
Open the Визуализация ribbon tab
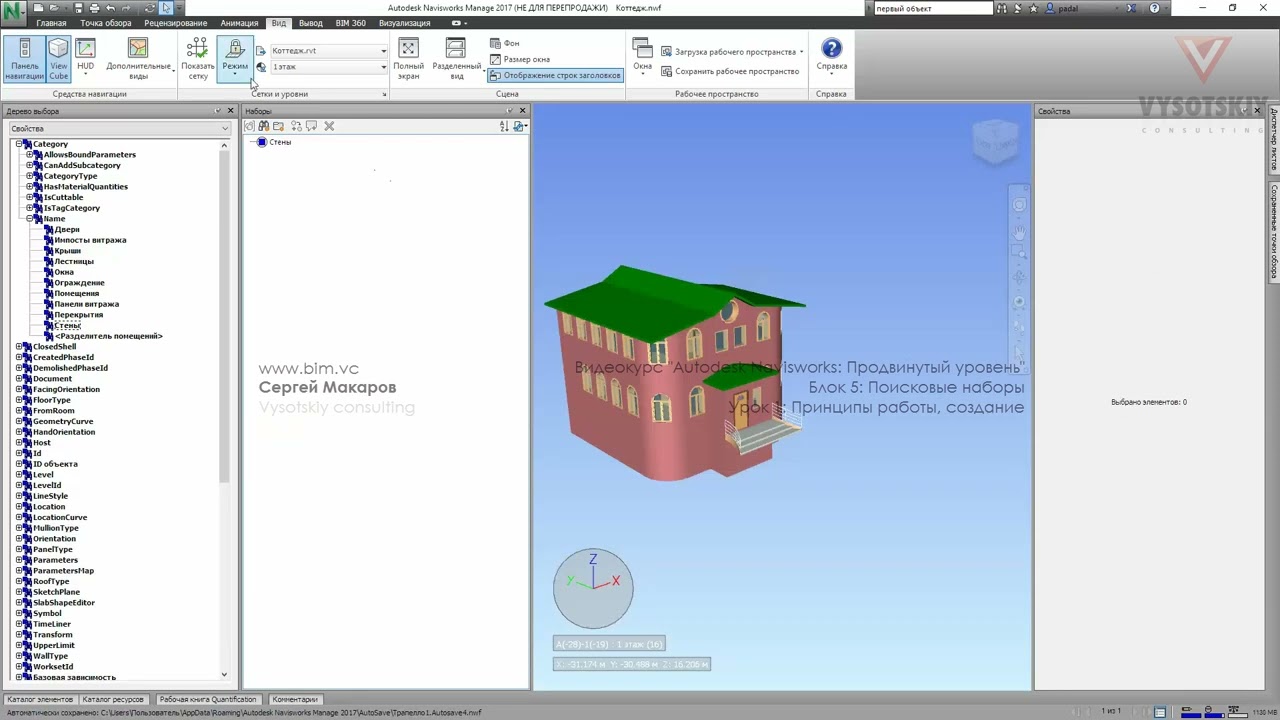click(405, 23)
